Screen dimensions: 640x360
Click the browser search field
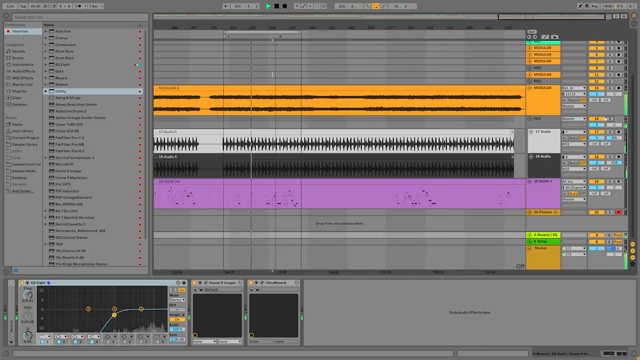point(80,17)
